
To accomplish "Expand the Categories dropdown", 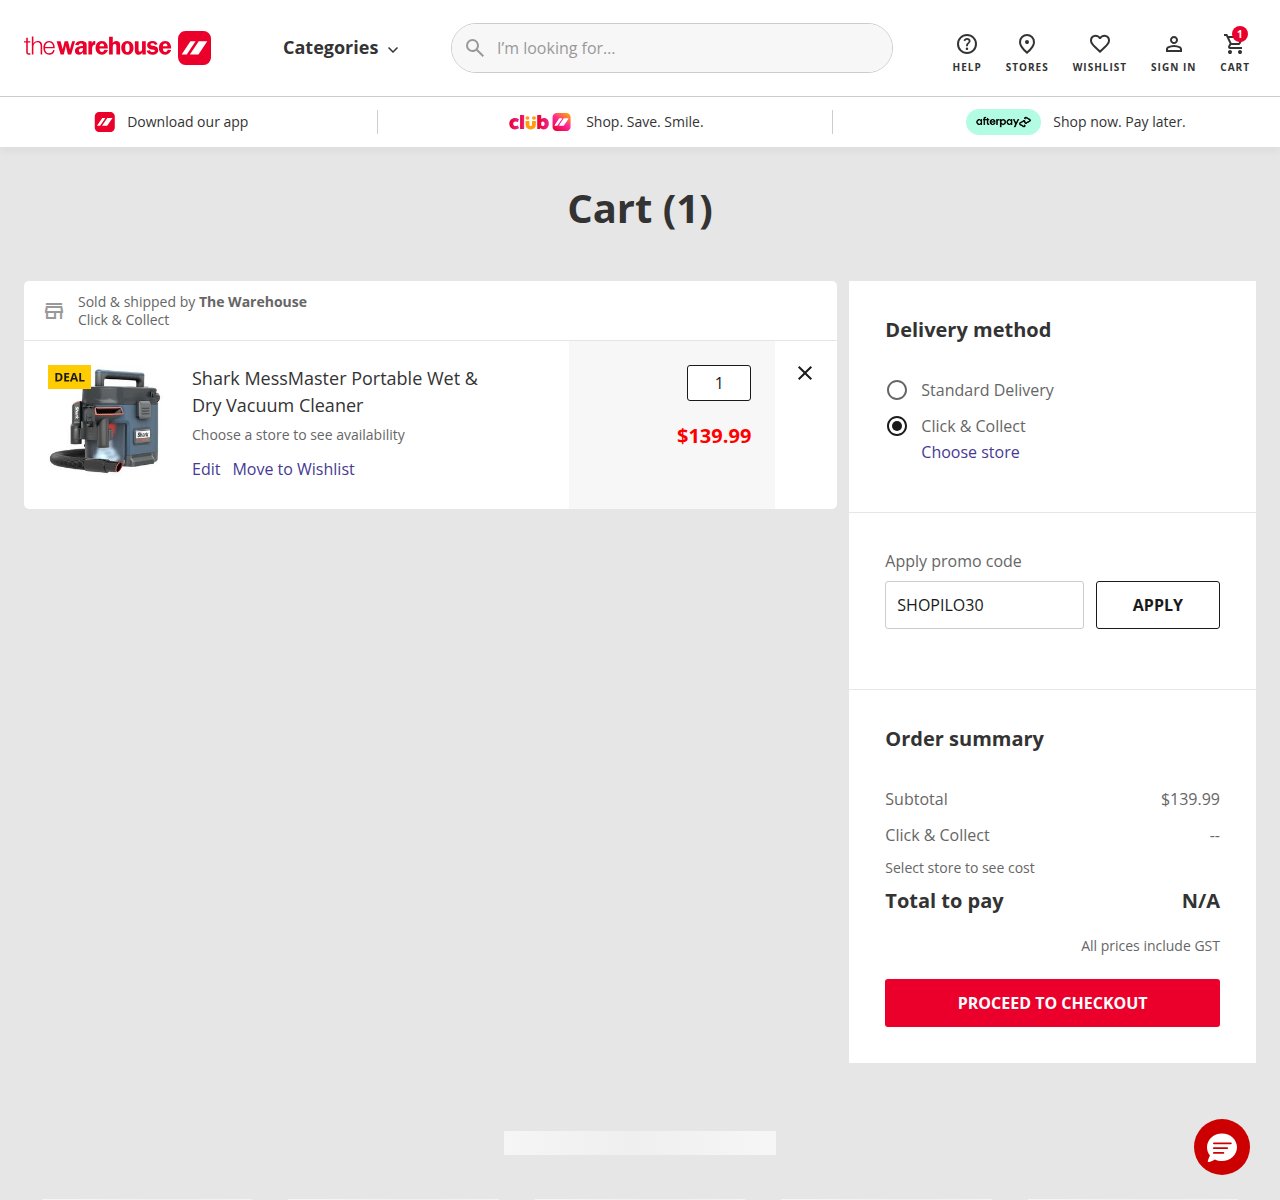I will (340, 48).
